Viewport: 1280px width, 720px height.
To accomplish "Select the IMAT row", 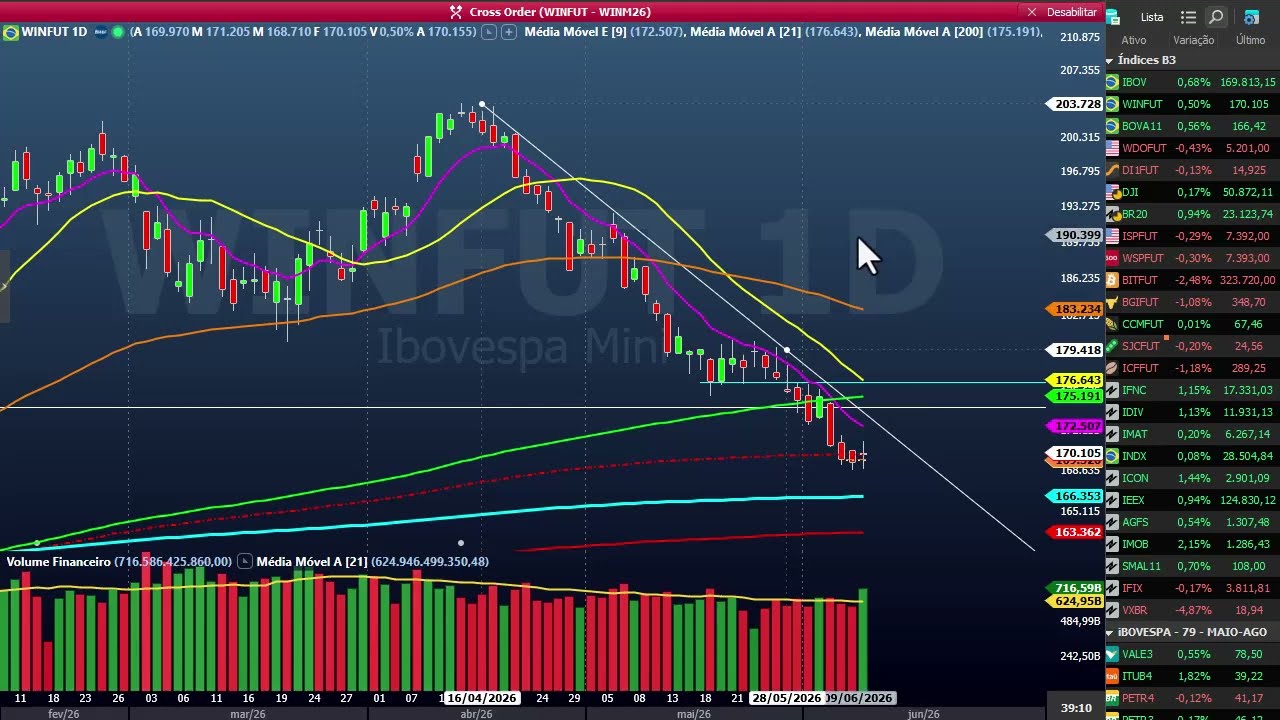I will tap(1192, 434).
